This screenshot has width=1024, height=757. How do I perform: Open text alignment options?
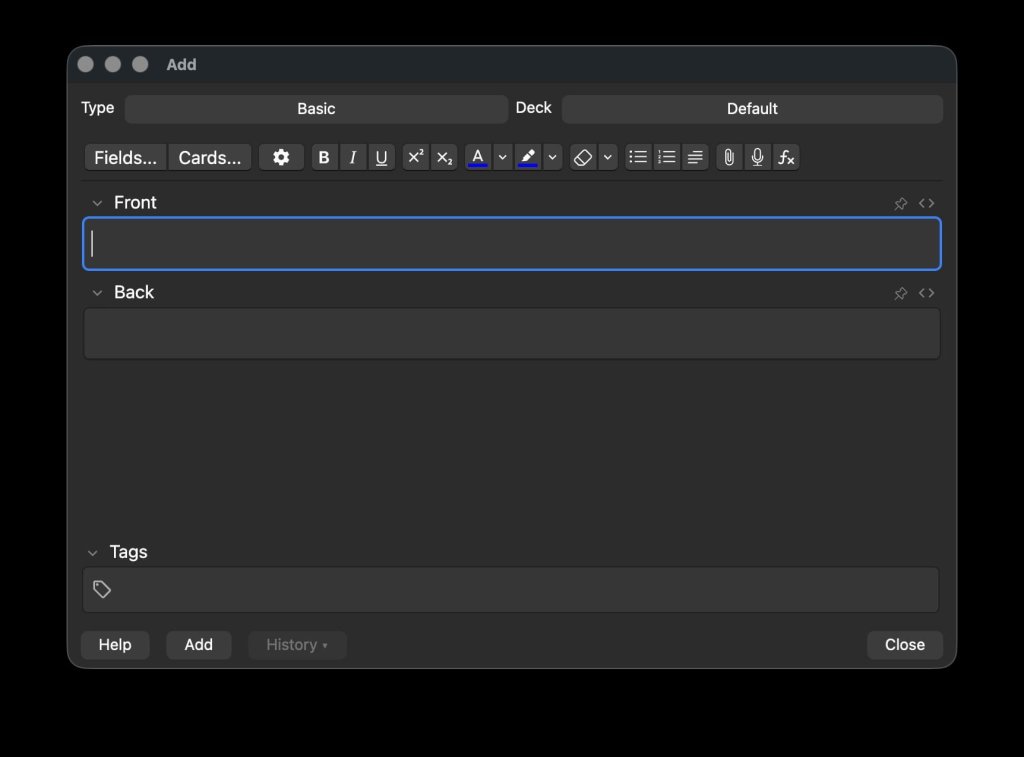click(x=696, y=157)
